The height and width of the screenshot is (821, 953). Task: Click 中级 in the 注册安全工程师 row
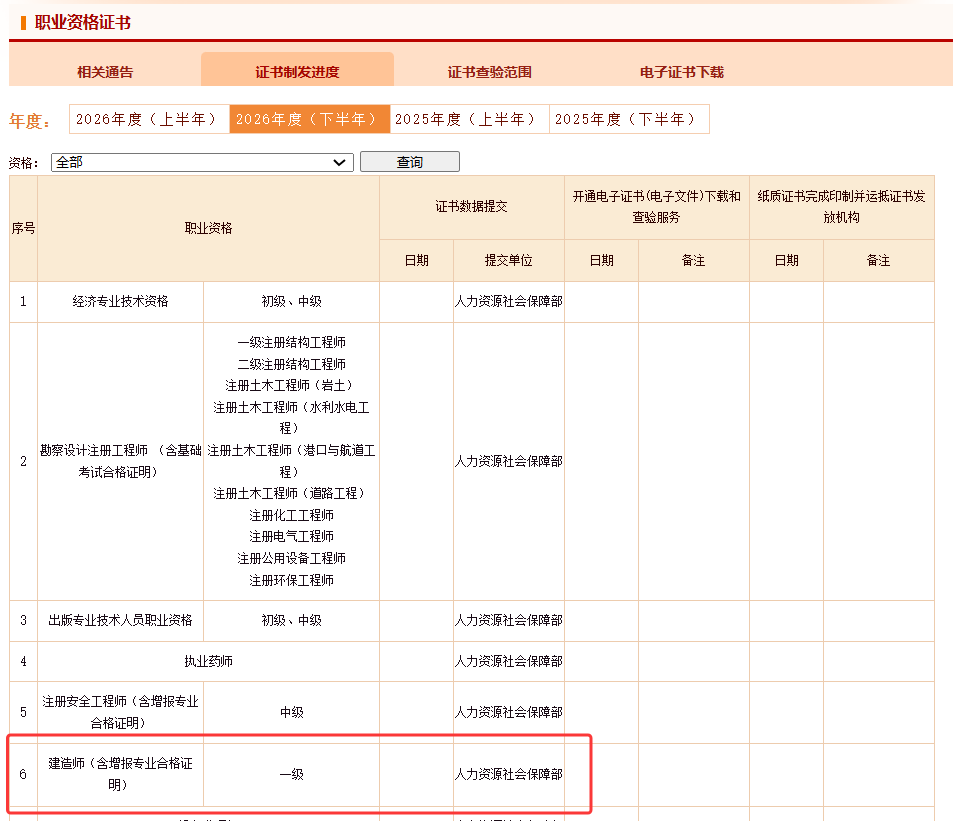click(x=291, y=712)
